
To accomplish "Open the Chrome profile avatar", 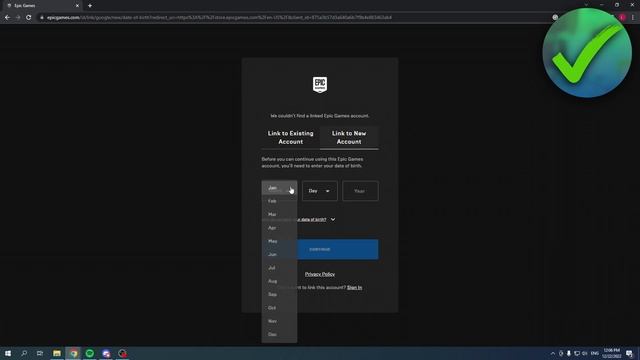I will click(x=622, y=18).
